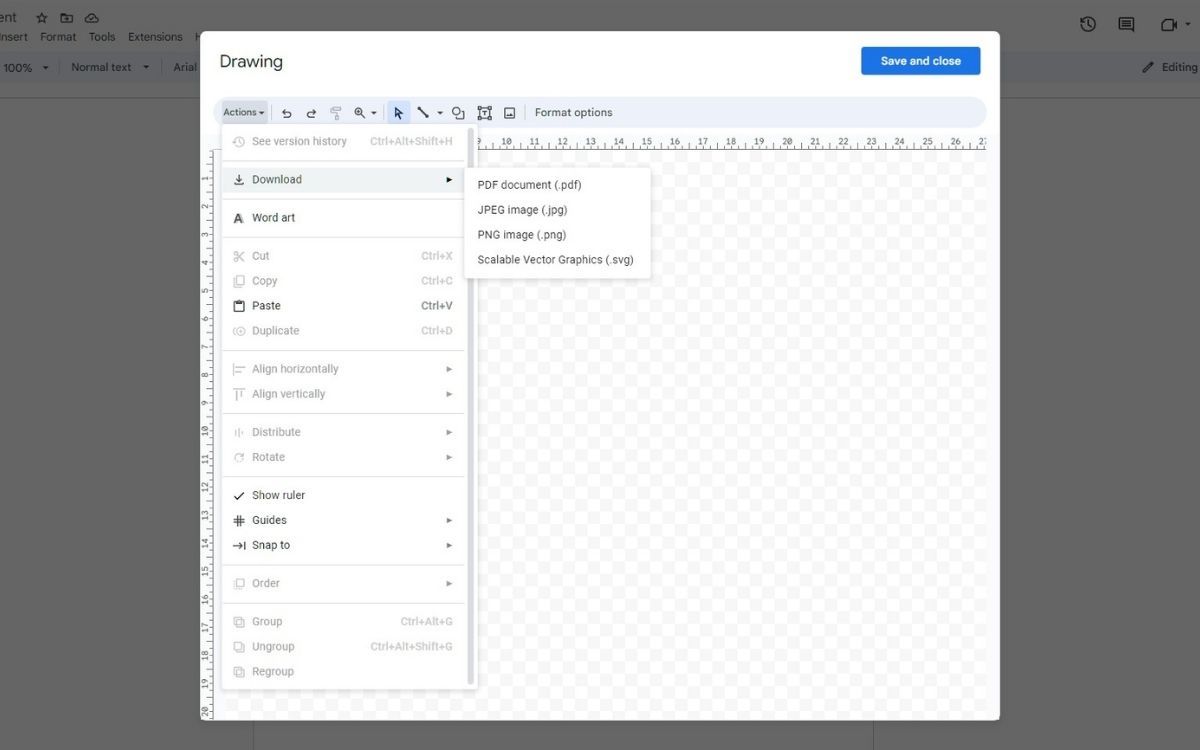Click the Paint format icon

[x=336, y=113]
